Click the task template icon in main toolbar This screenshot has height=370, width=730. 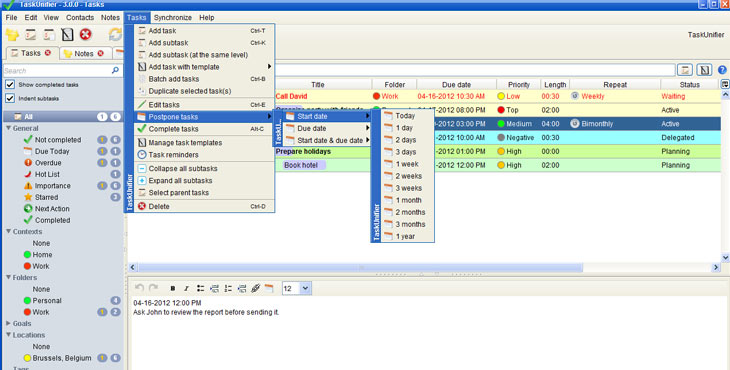click(67, 34)
